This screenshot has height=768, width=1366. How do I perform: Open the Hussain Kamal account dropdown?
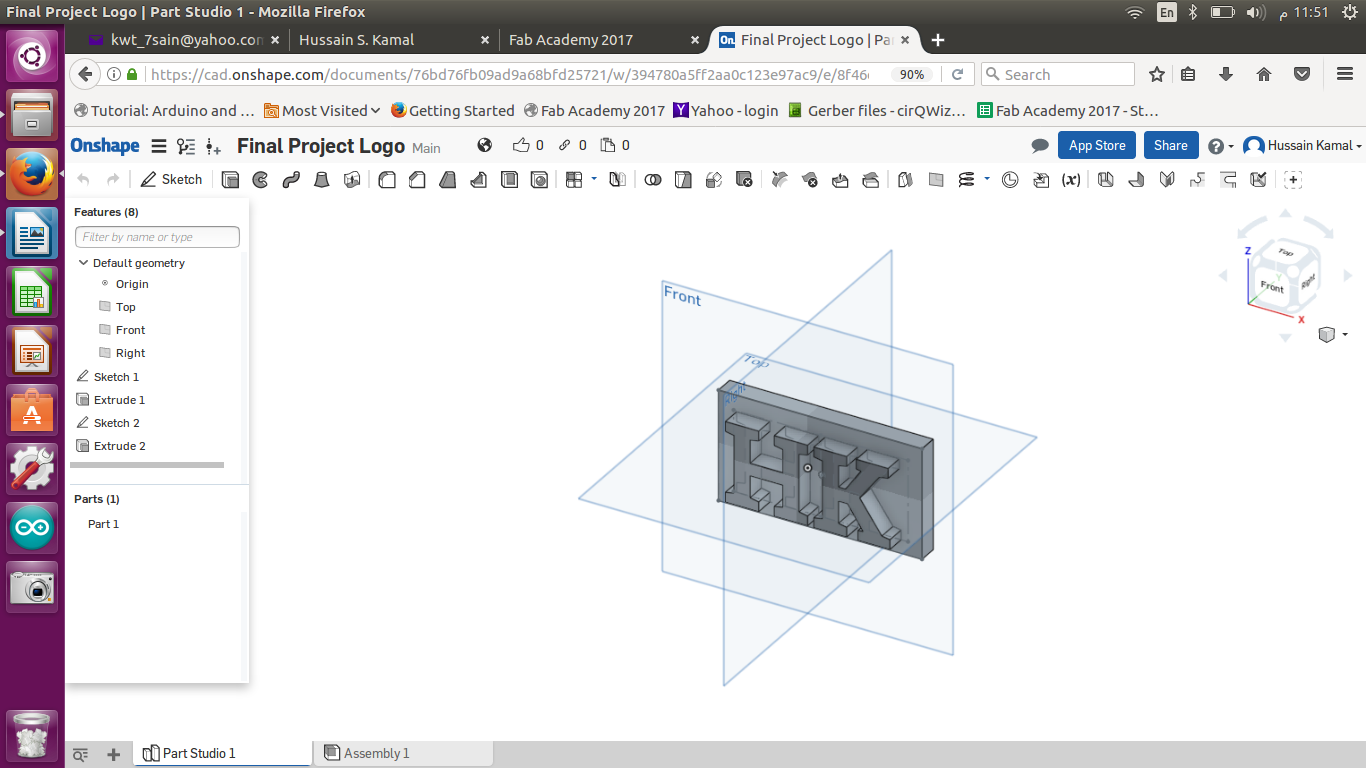coord(1303,146)
